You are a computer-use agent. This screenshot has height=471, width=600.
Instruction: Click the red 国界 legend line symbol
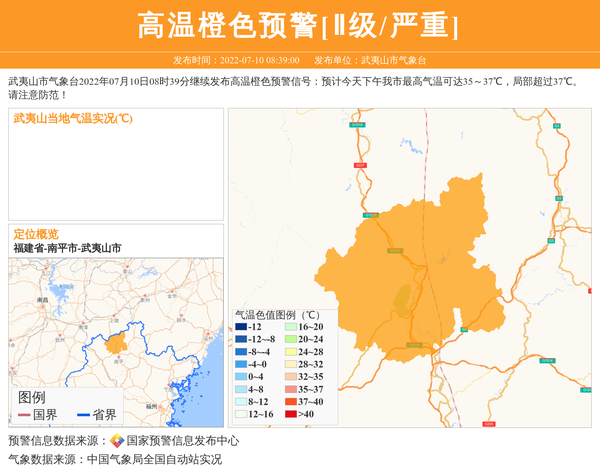(23, 414)
